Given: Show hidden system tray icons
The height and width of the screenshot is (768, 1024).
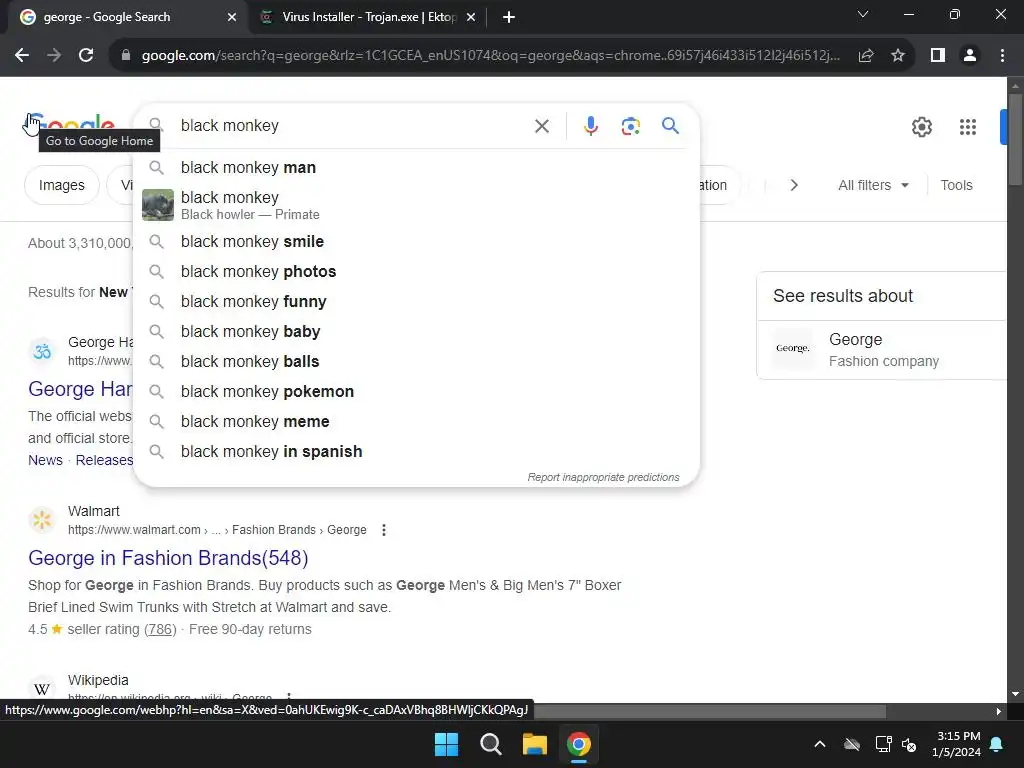Looking at the screenshot, I should [820, 744].
